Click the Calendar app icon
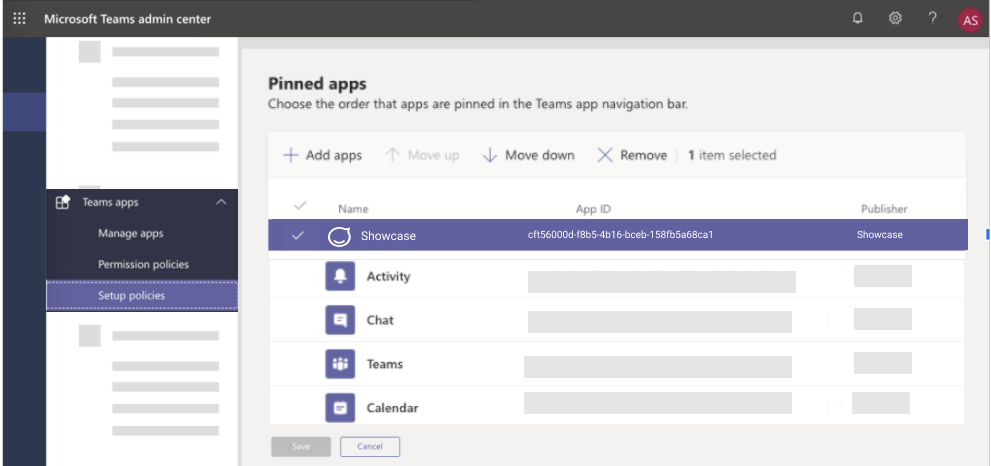 pyautogui.click(x=340, y=408)
